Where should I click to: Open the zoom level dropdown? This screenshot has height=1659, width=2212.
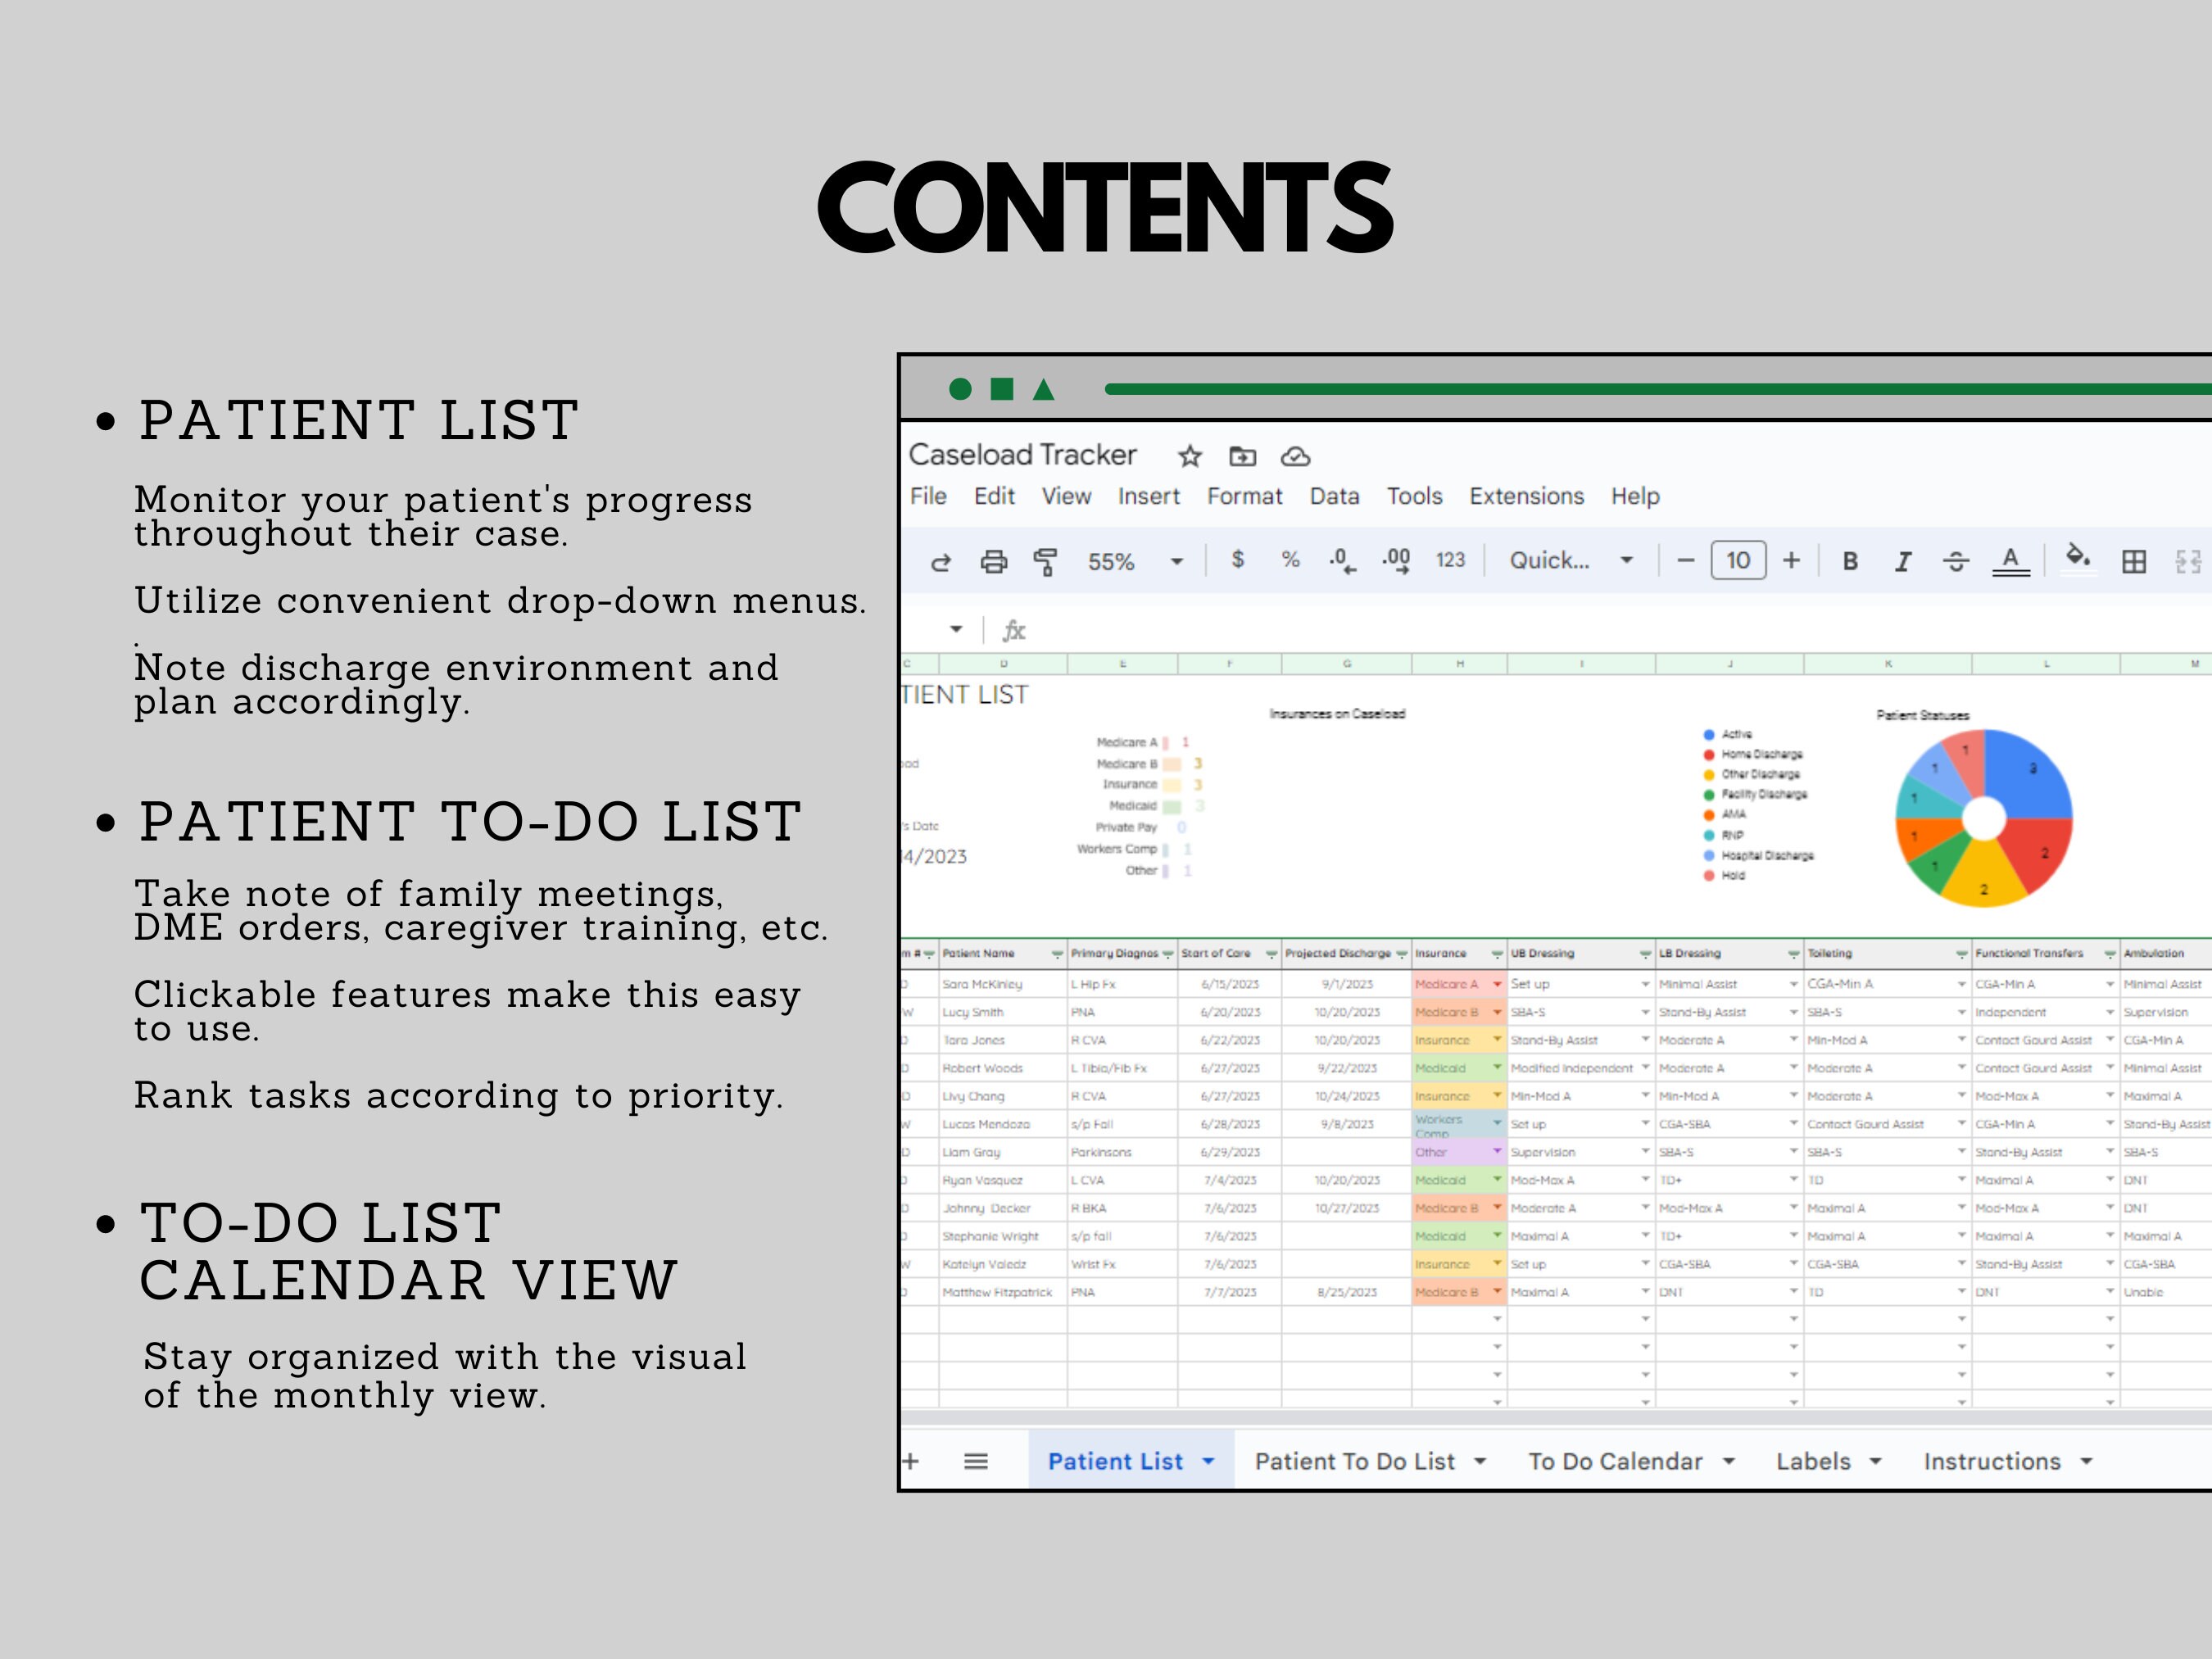click(1176, 561)
